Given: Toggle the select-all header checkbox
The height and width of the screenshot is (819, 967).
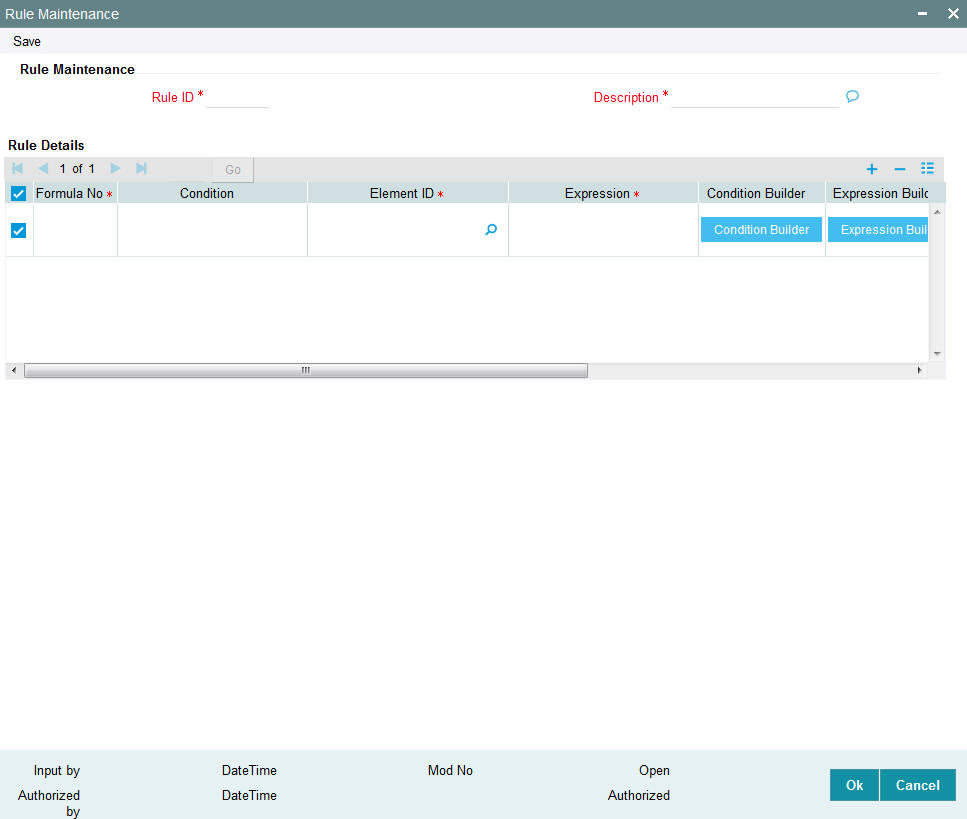Looking at the screenshot, I should [x=19, y=194].
